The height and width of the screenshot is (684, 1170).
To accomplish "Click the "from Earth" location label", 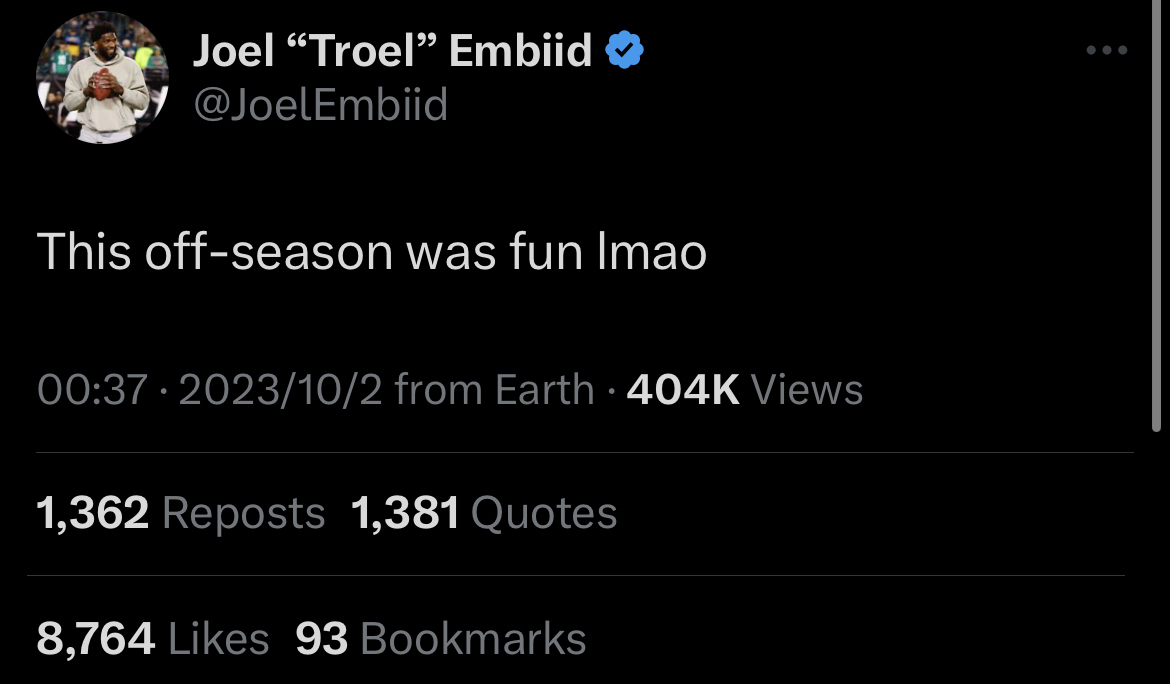I will [x=495, y=389].
